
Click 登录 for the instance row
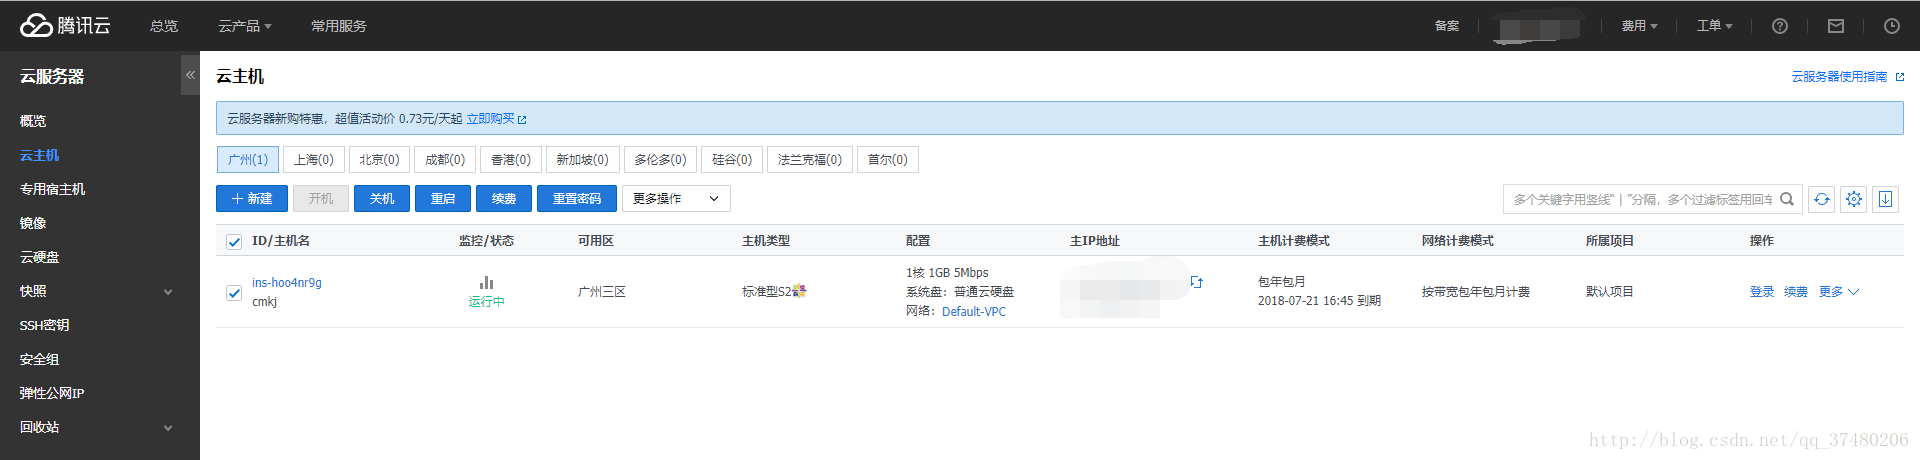tap(1762, 292)
